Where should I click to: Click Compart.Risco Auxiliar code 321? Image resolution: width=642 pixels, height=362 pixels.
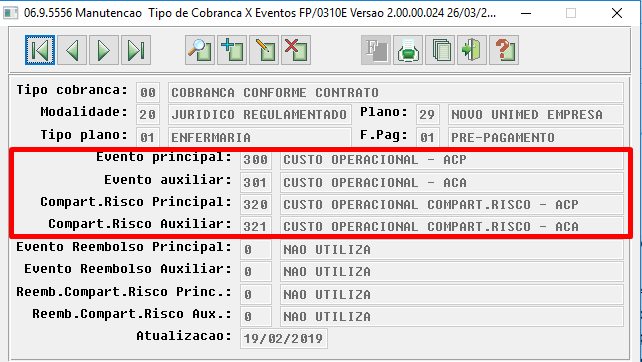coord(256,226)
